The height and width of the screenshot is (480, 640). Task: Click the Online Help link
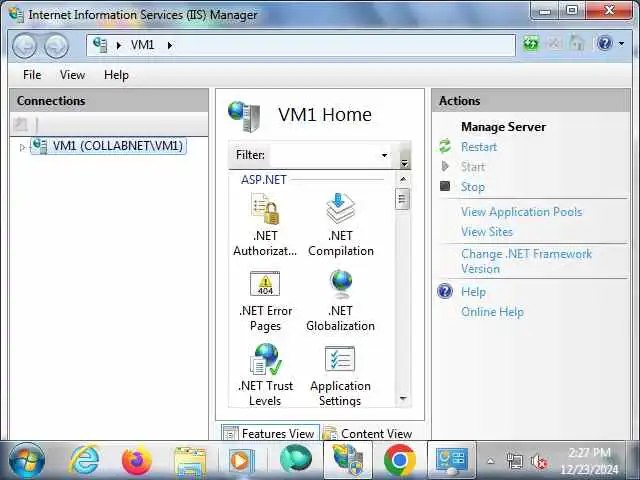coord(492,312)
